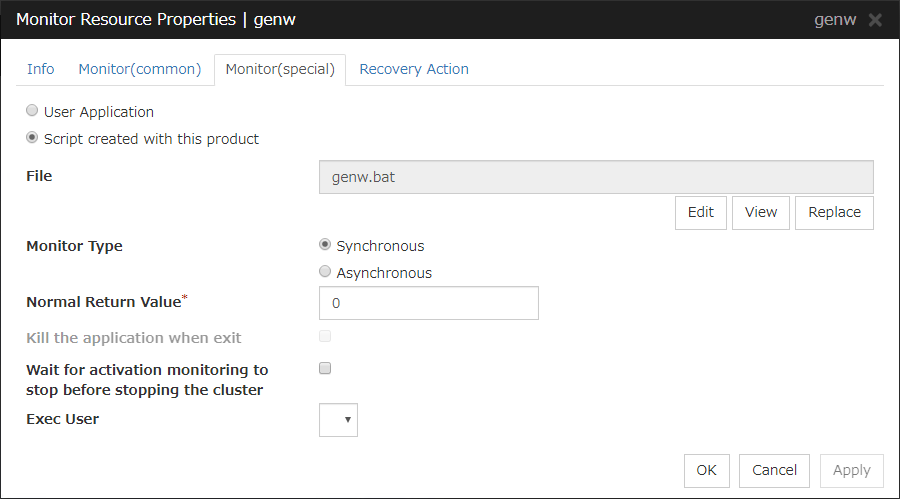Set Monitor Type to Synchronous
The height and width of the screenshot is (499, 900).
[x=325, y=245]
